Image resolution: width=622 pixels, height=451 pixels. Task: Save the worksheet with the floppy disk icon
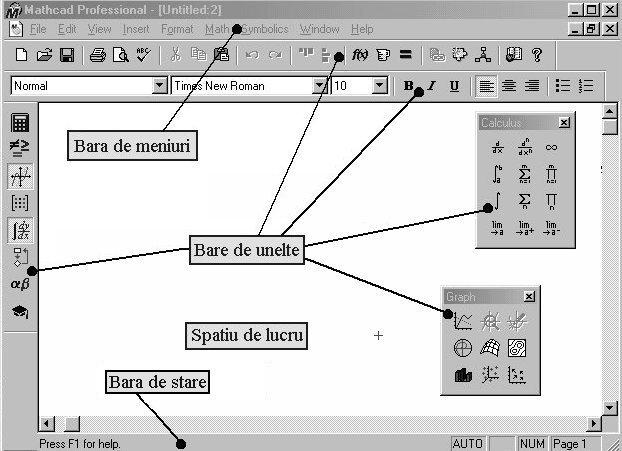67,55
